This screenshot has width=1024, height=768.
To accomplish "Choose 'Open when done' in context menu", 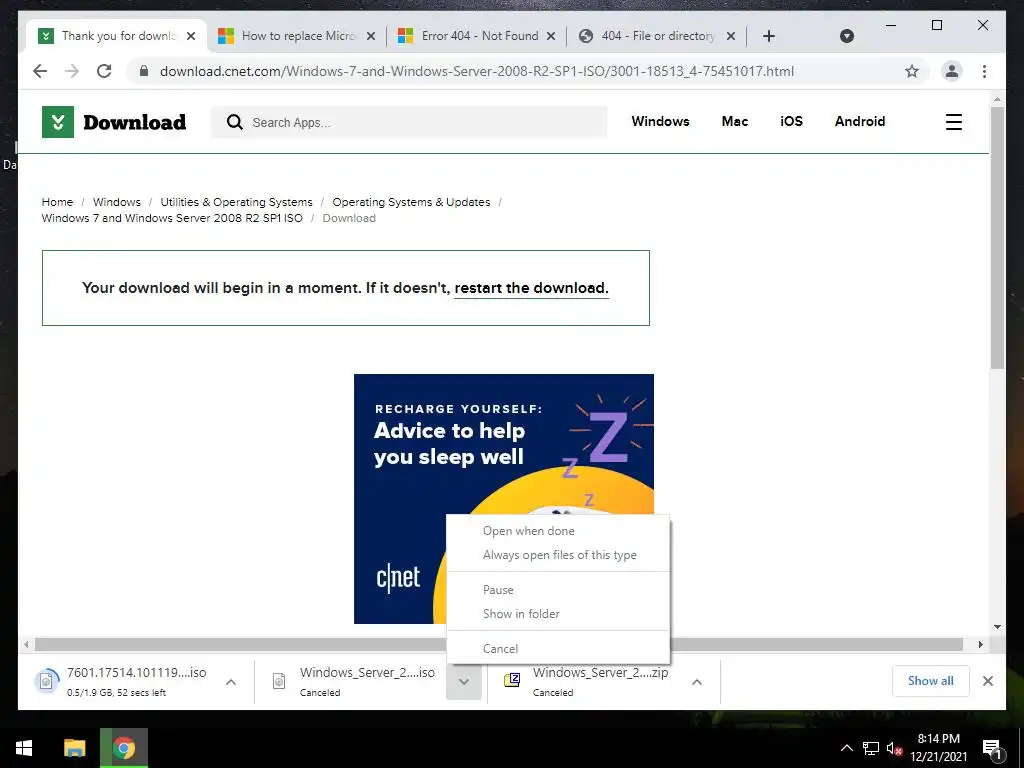I will (558, 531).
